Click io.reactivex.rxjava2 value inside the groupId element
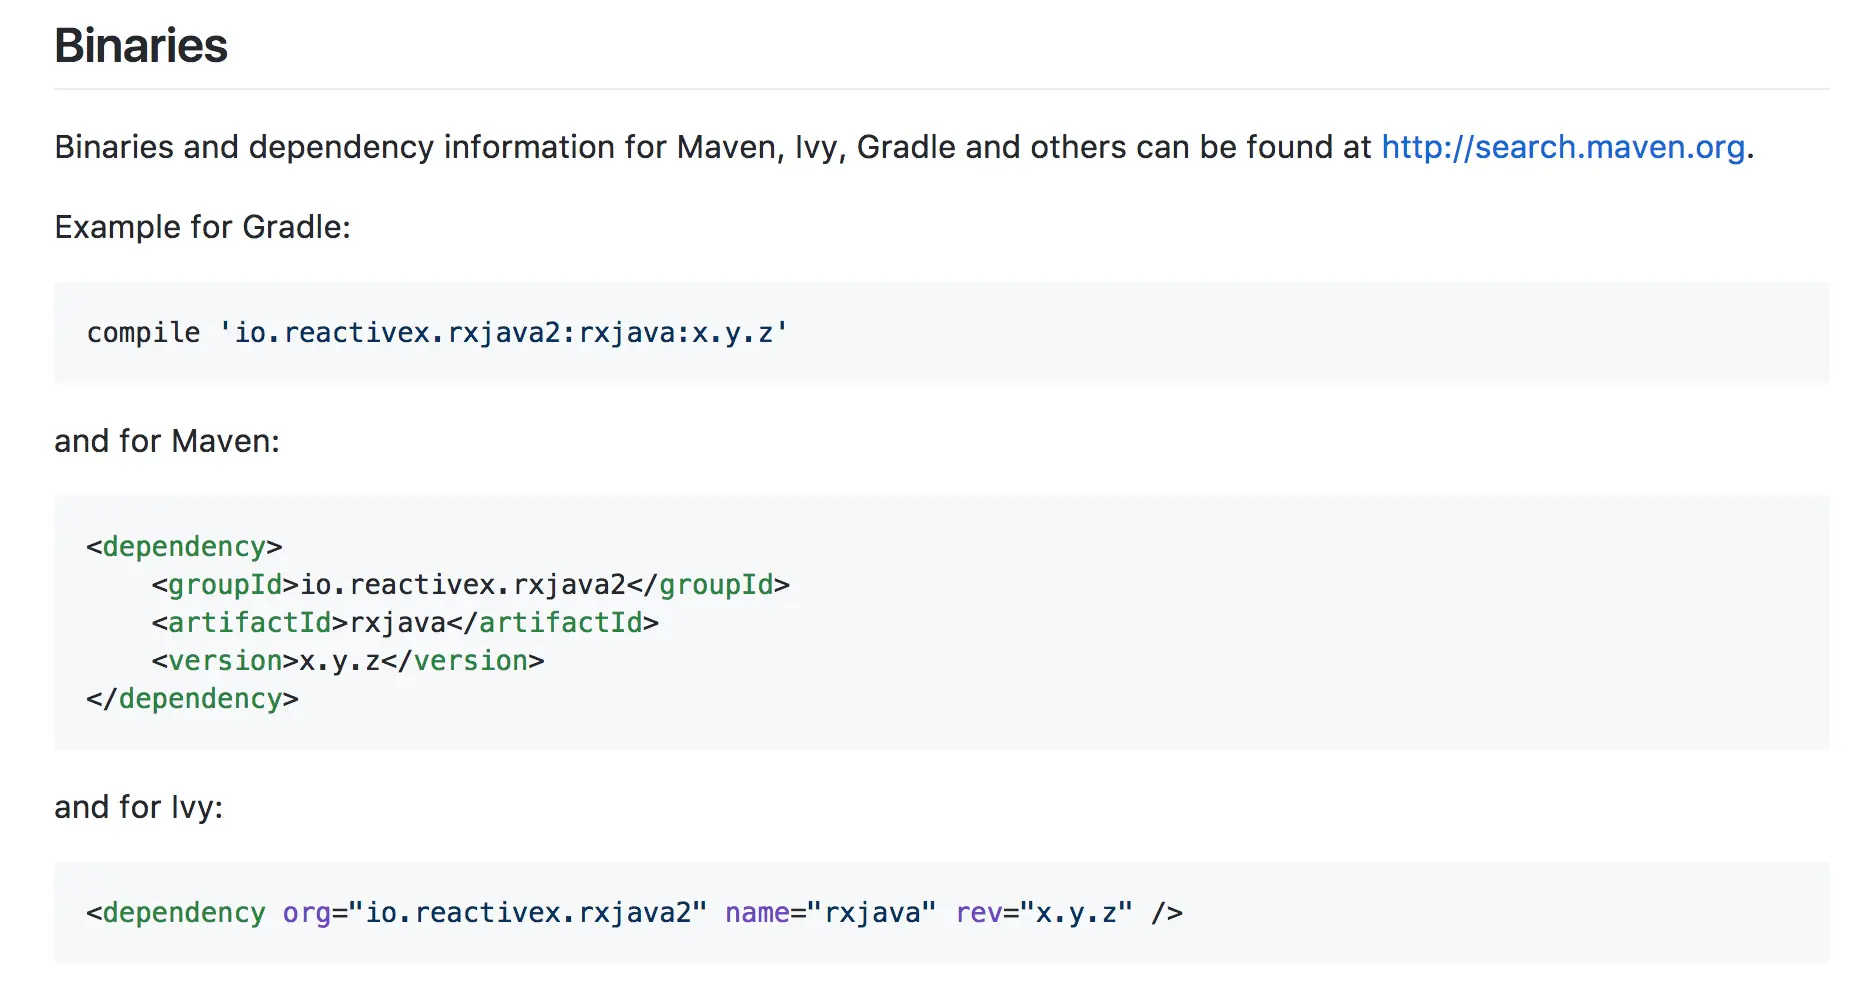This screenshot has height=994, width=1874. coord(463,584)
